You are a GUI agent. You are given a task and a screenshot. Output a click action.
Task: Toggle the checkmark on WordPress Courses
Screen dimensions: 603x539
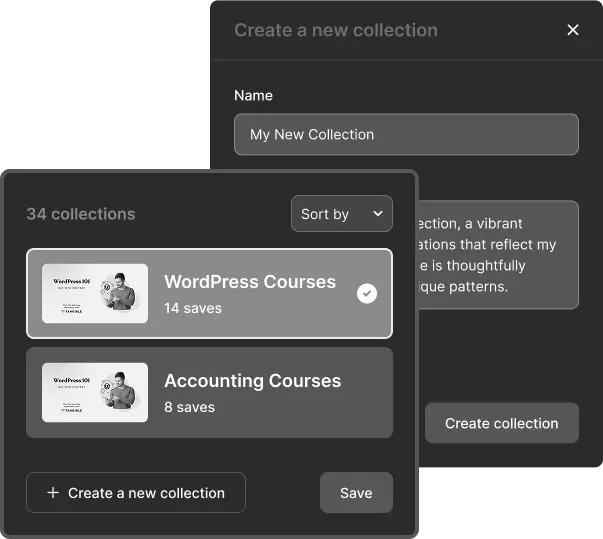[x=367, y=294]
